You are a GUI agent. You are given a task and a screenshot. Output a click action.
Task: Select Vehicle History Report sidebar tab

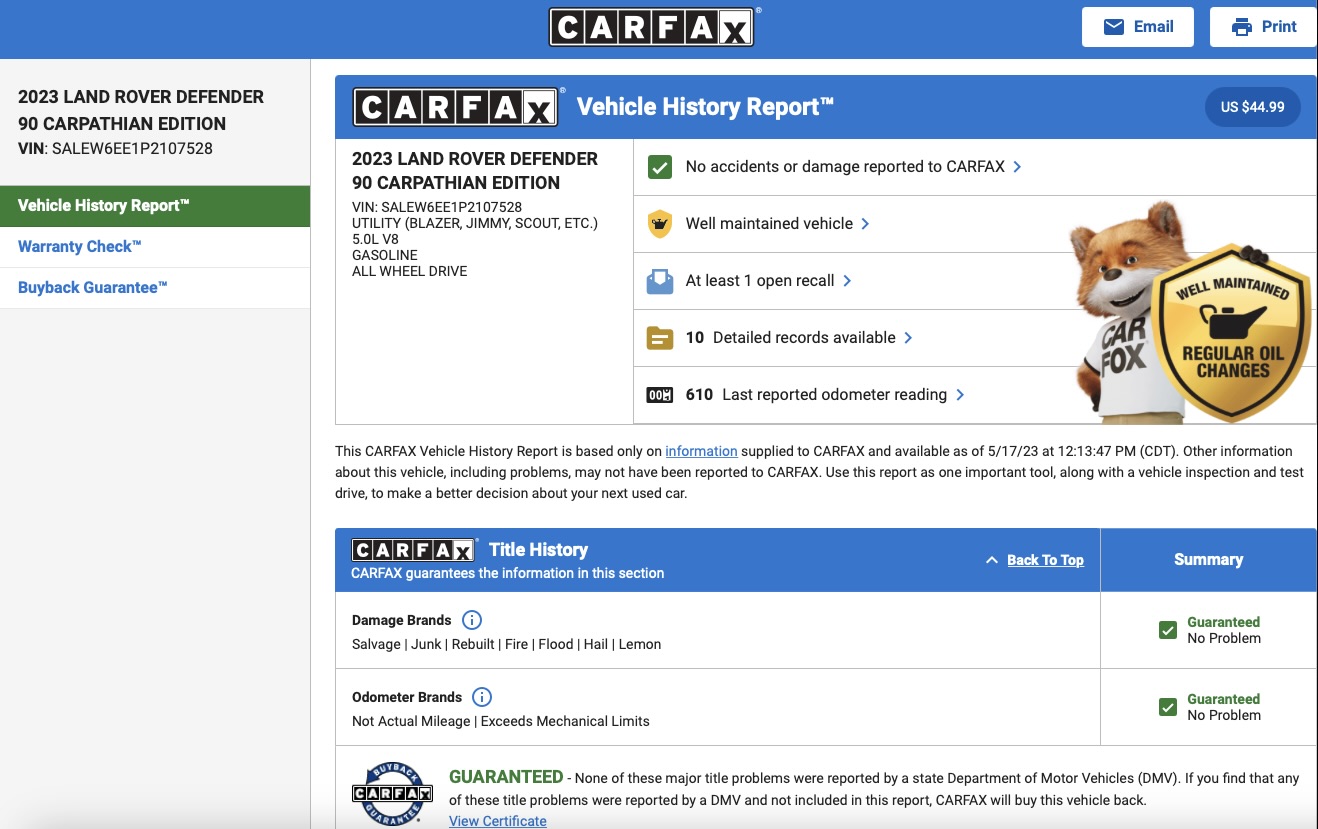155,206
